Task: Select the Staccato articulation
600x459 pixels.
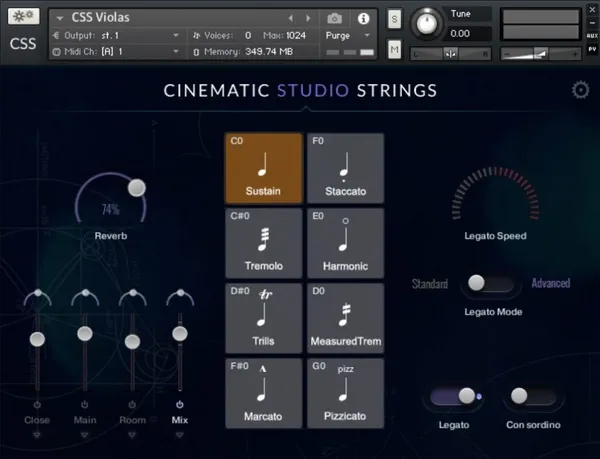Action: pos(345,168)
